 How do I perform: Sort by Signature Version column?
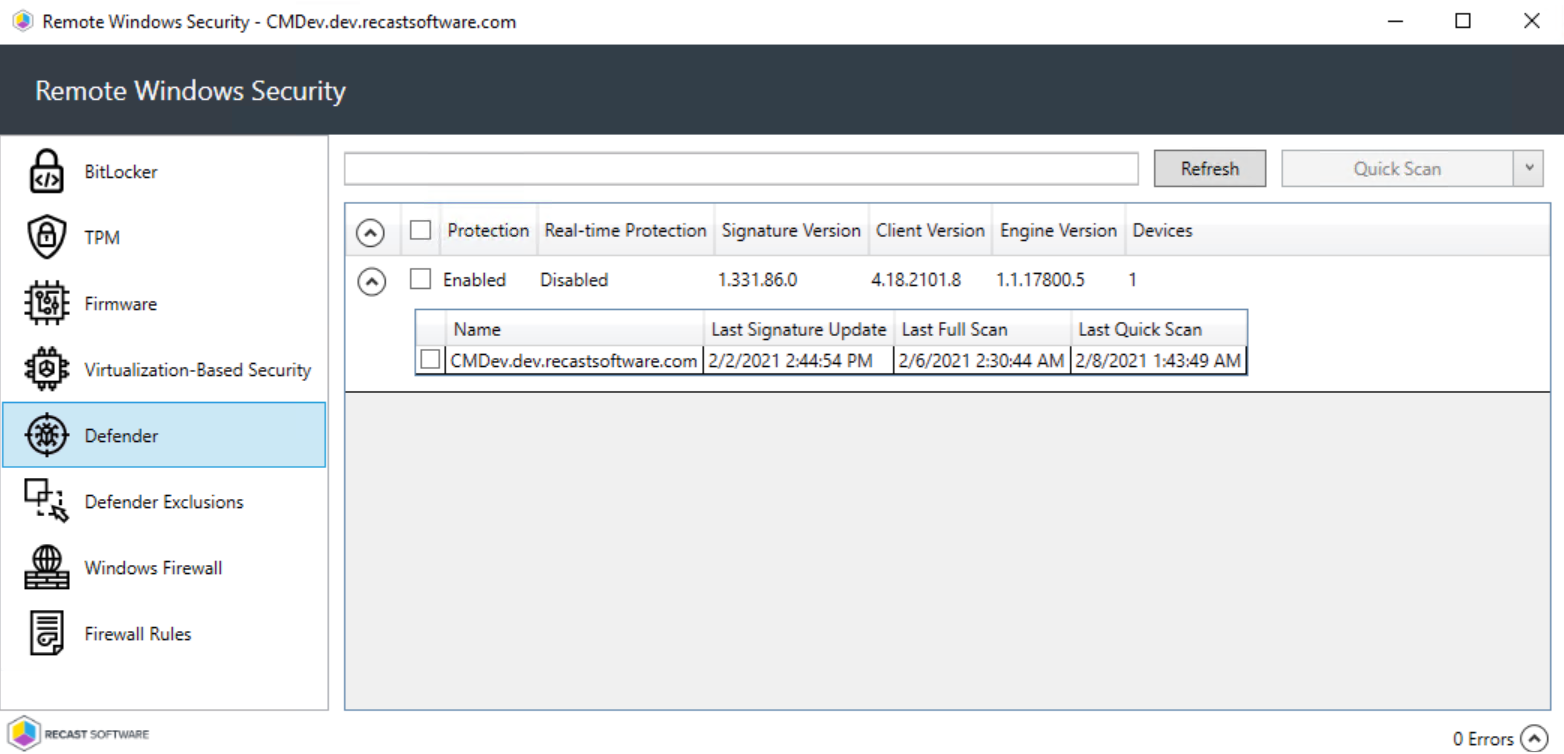point(791,231)
